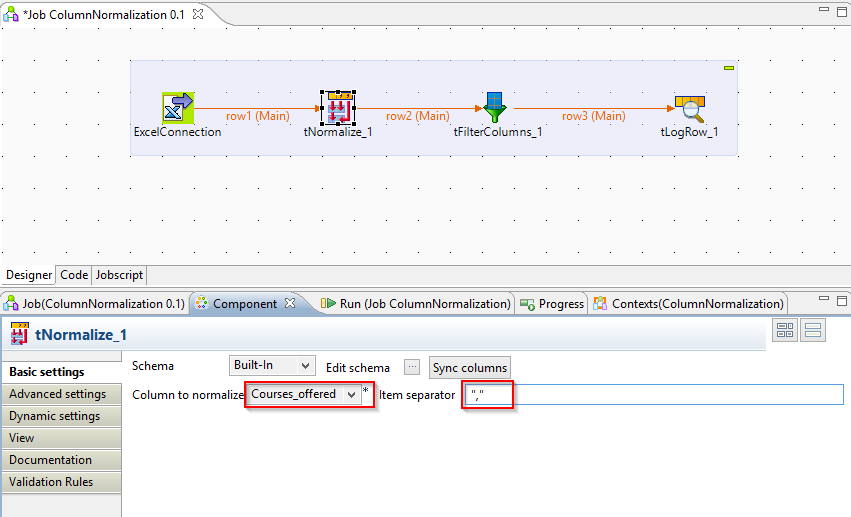Viewport: 851px width, 517px height.
Task: Select the row3 (Main) connection label
Action: click(594, 116)
